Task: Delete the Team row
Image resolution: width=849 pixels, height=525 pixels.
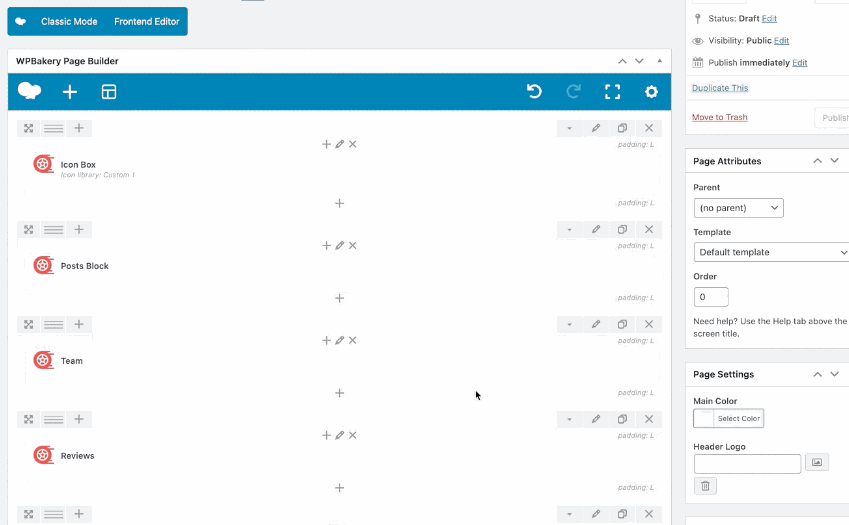Action: click(x=649, y=324)
